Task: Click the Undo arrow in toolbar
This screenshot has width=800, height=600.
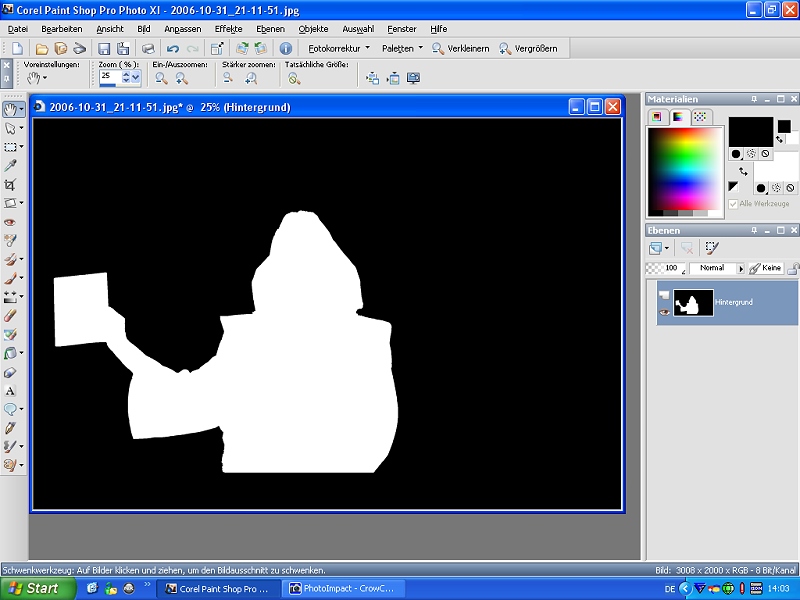Action: pyautogui.click(x=173, y=48)
